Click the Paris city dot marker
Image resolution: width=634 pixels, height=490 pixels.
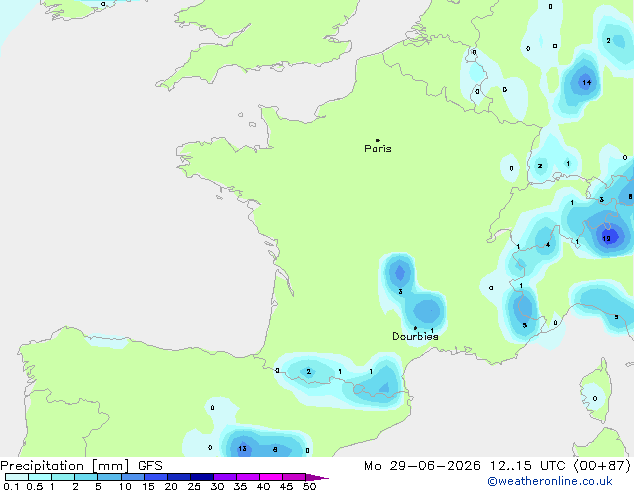(x=378, y=140)
